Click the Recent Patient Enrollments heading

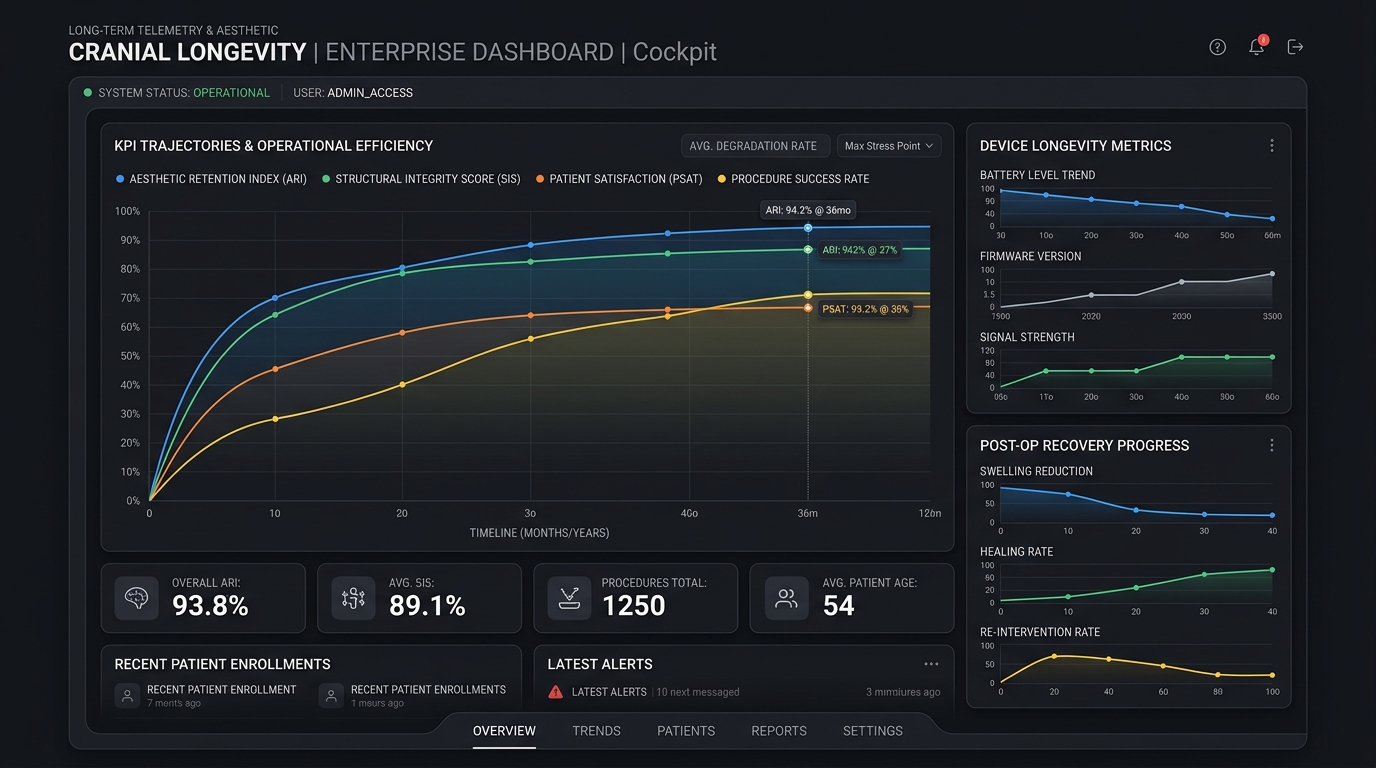pos(222,664)
